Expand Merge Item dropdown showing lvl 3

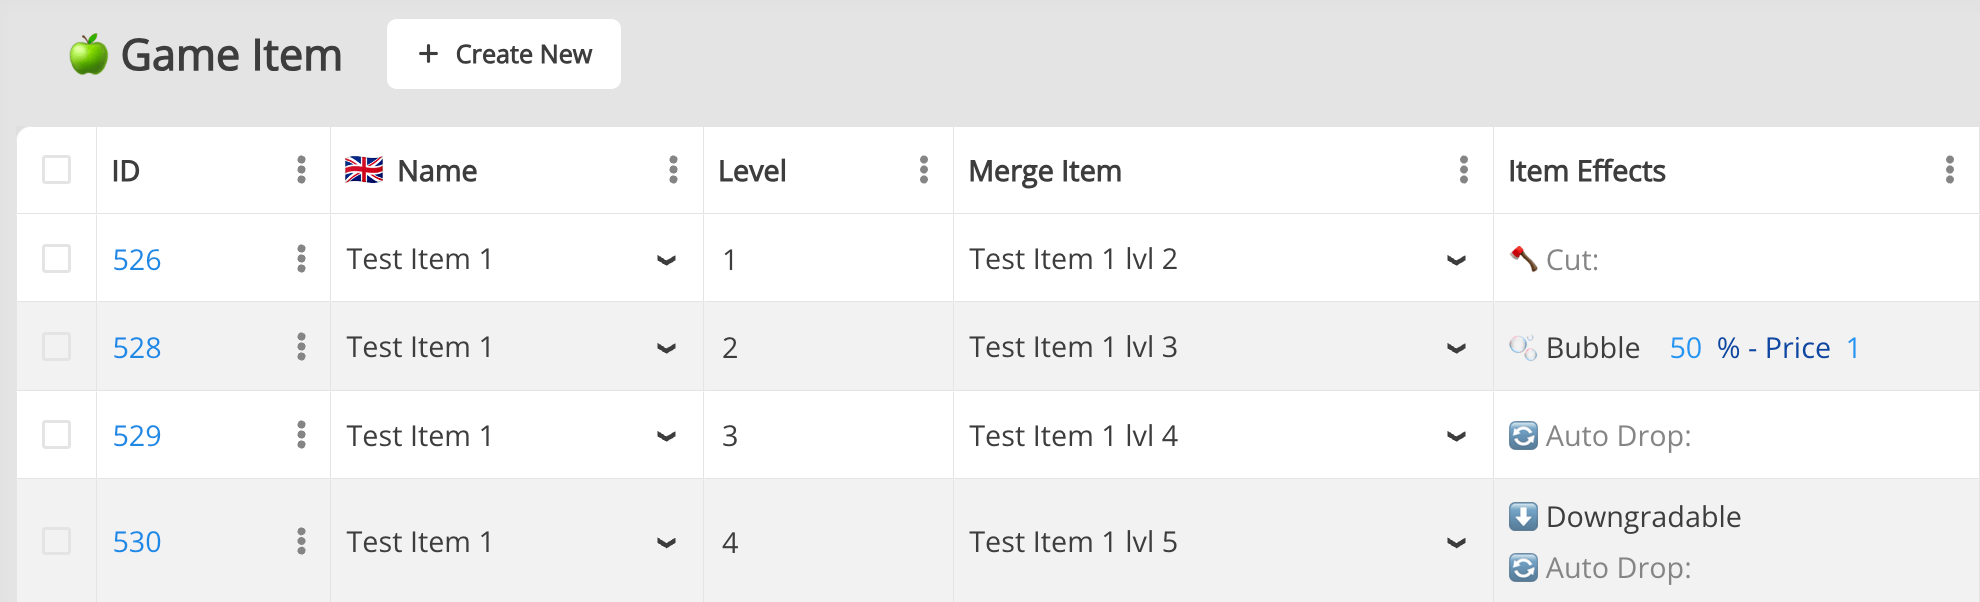coord(1456,348)
